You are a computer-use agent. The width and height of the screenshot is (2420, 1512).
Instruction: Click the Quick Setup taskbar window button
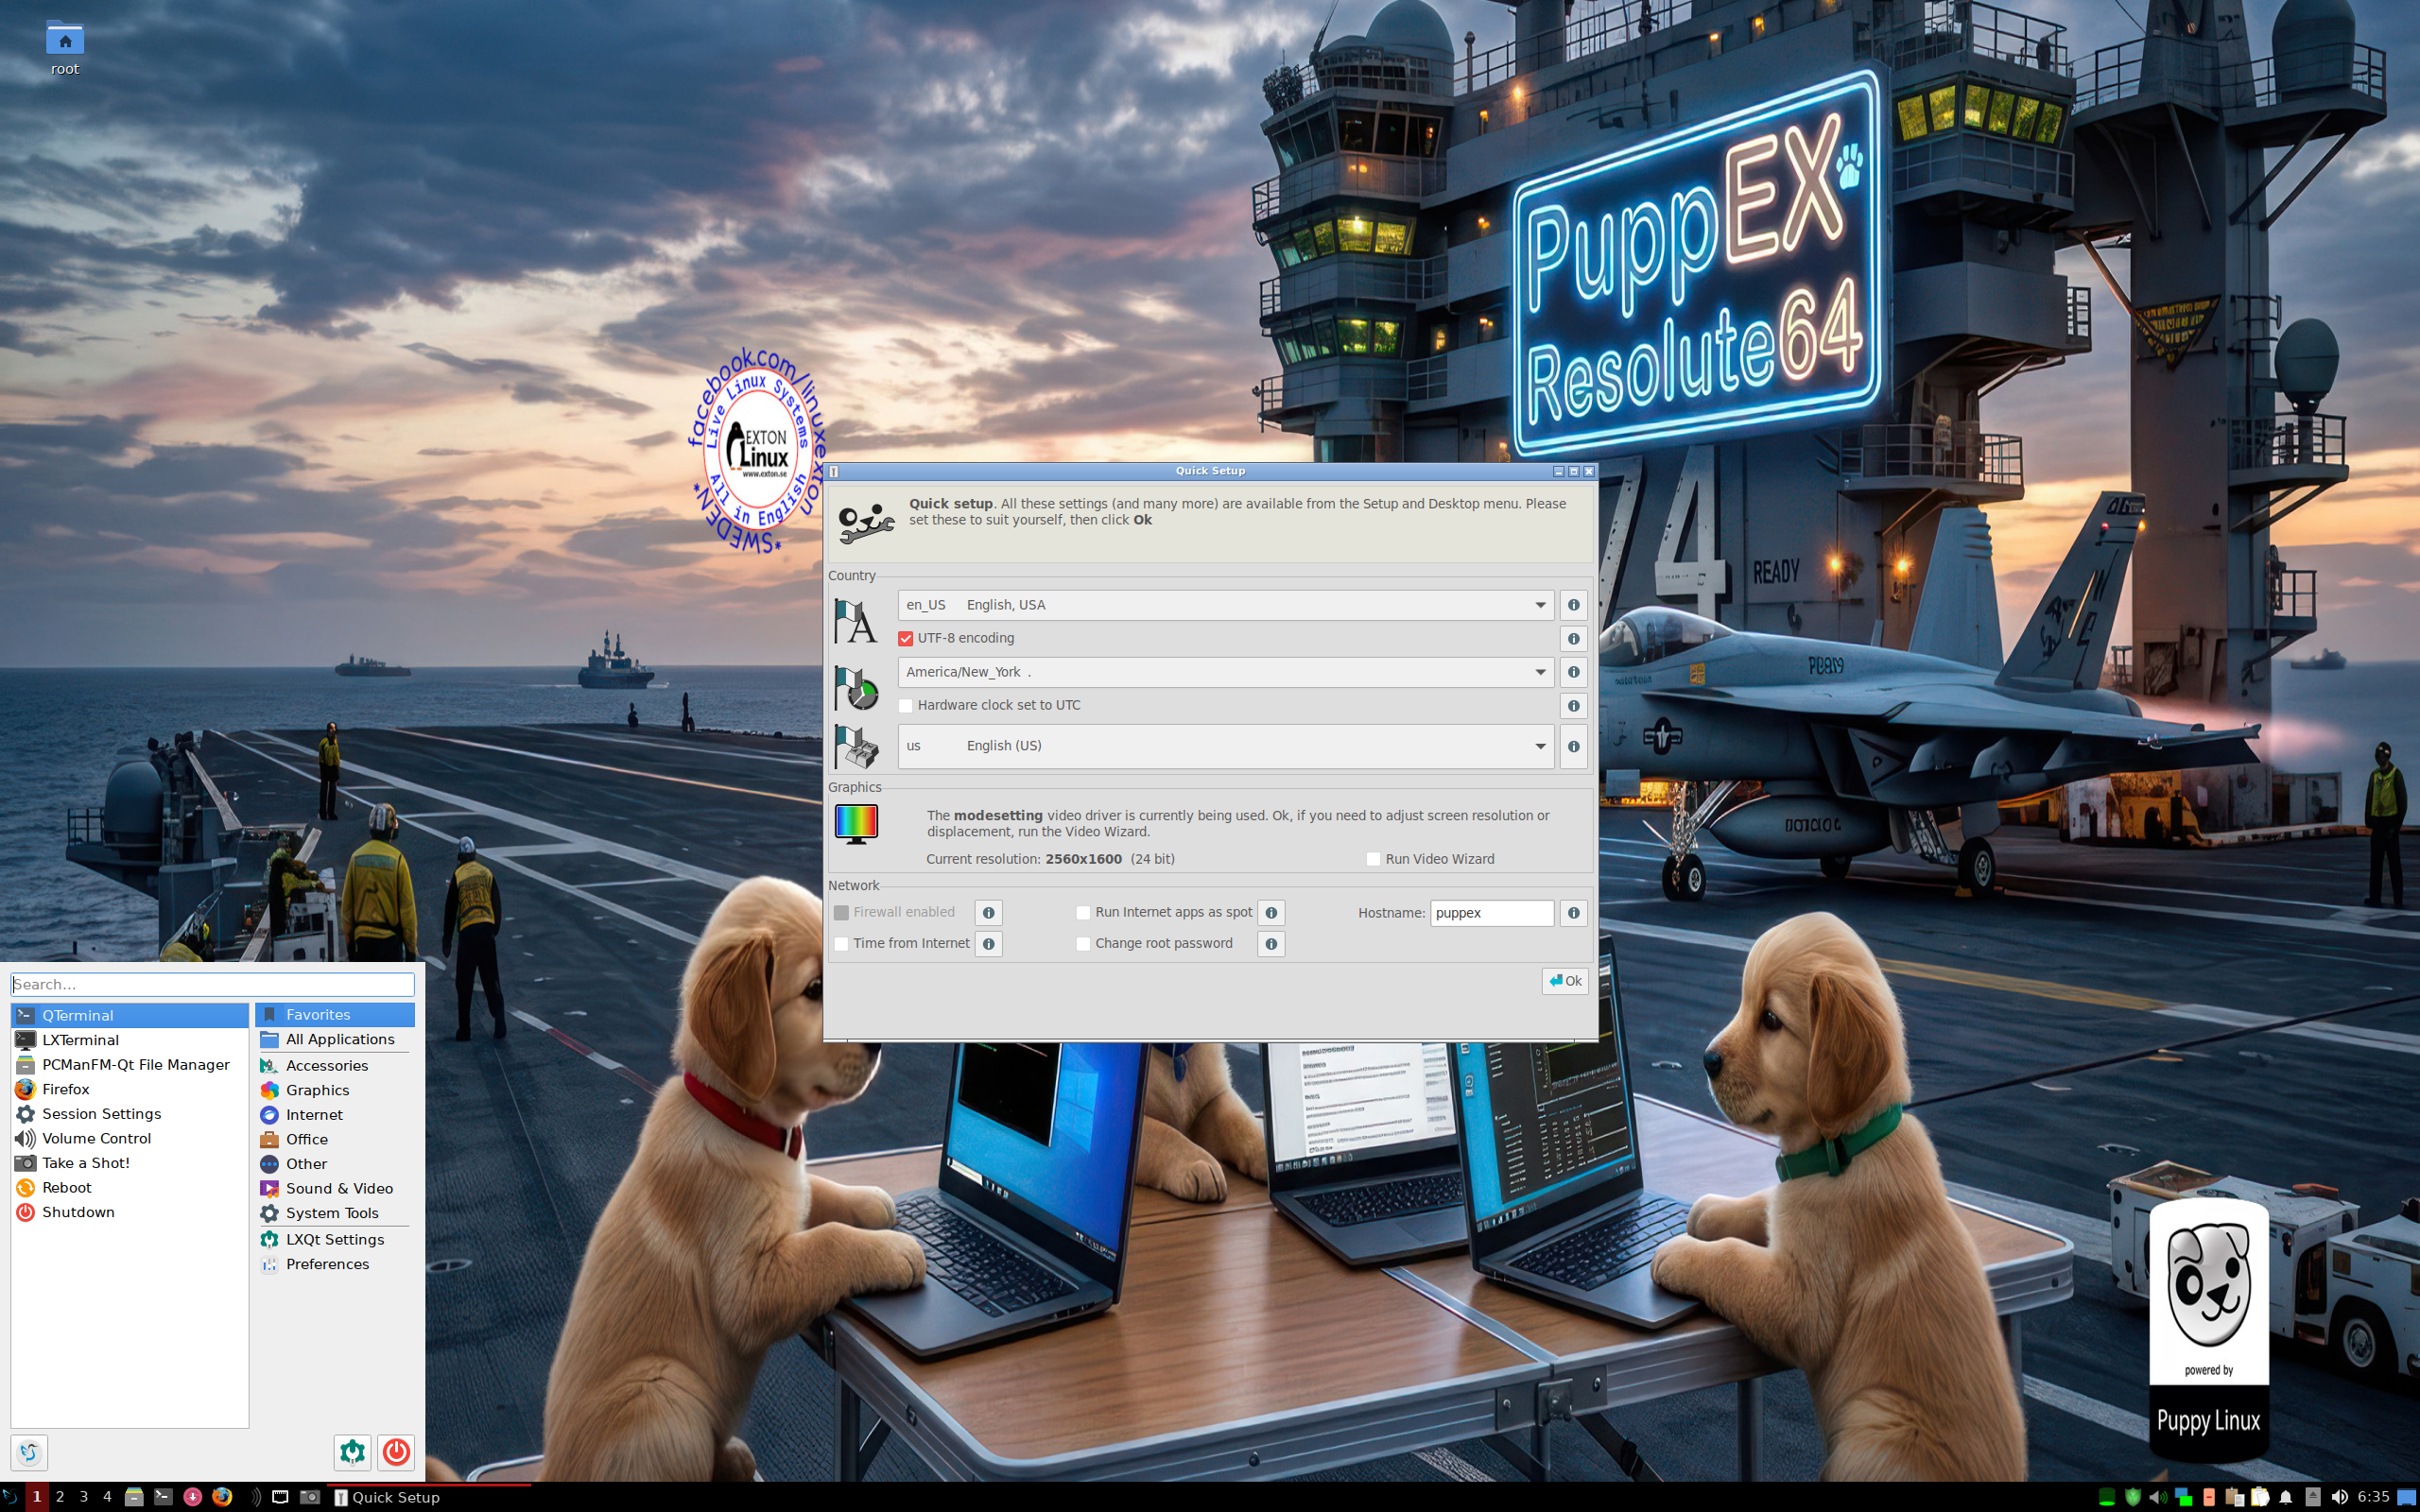point(428,1497)
